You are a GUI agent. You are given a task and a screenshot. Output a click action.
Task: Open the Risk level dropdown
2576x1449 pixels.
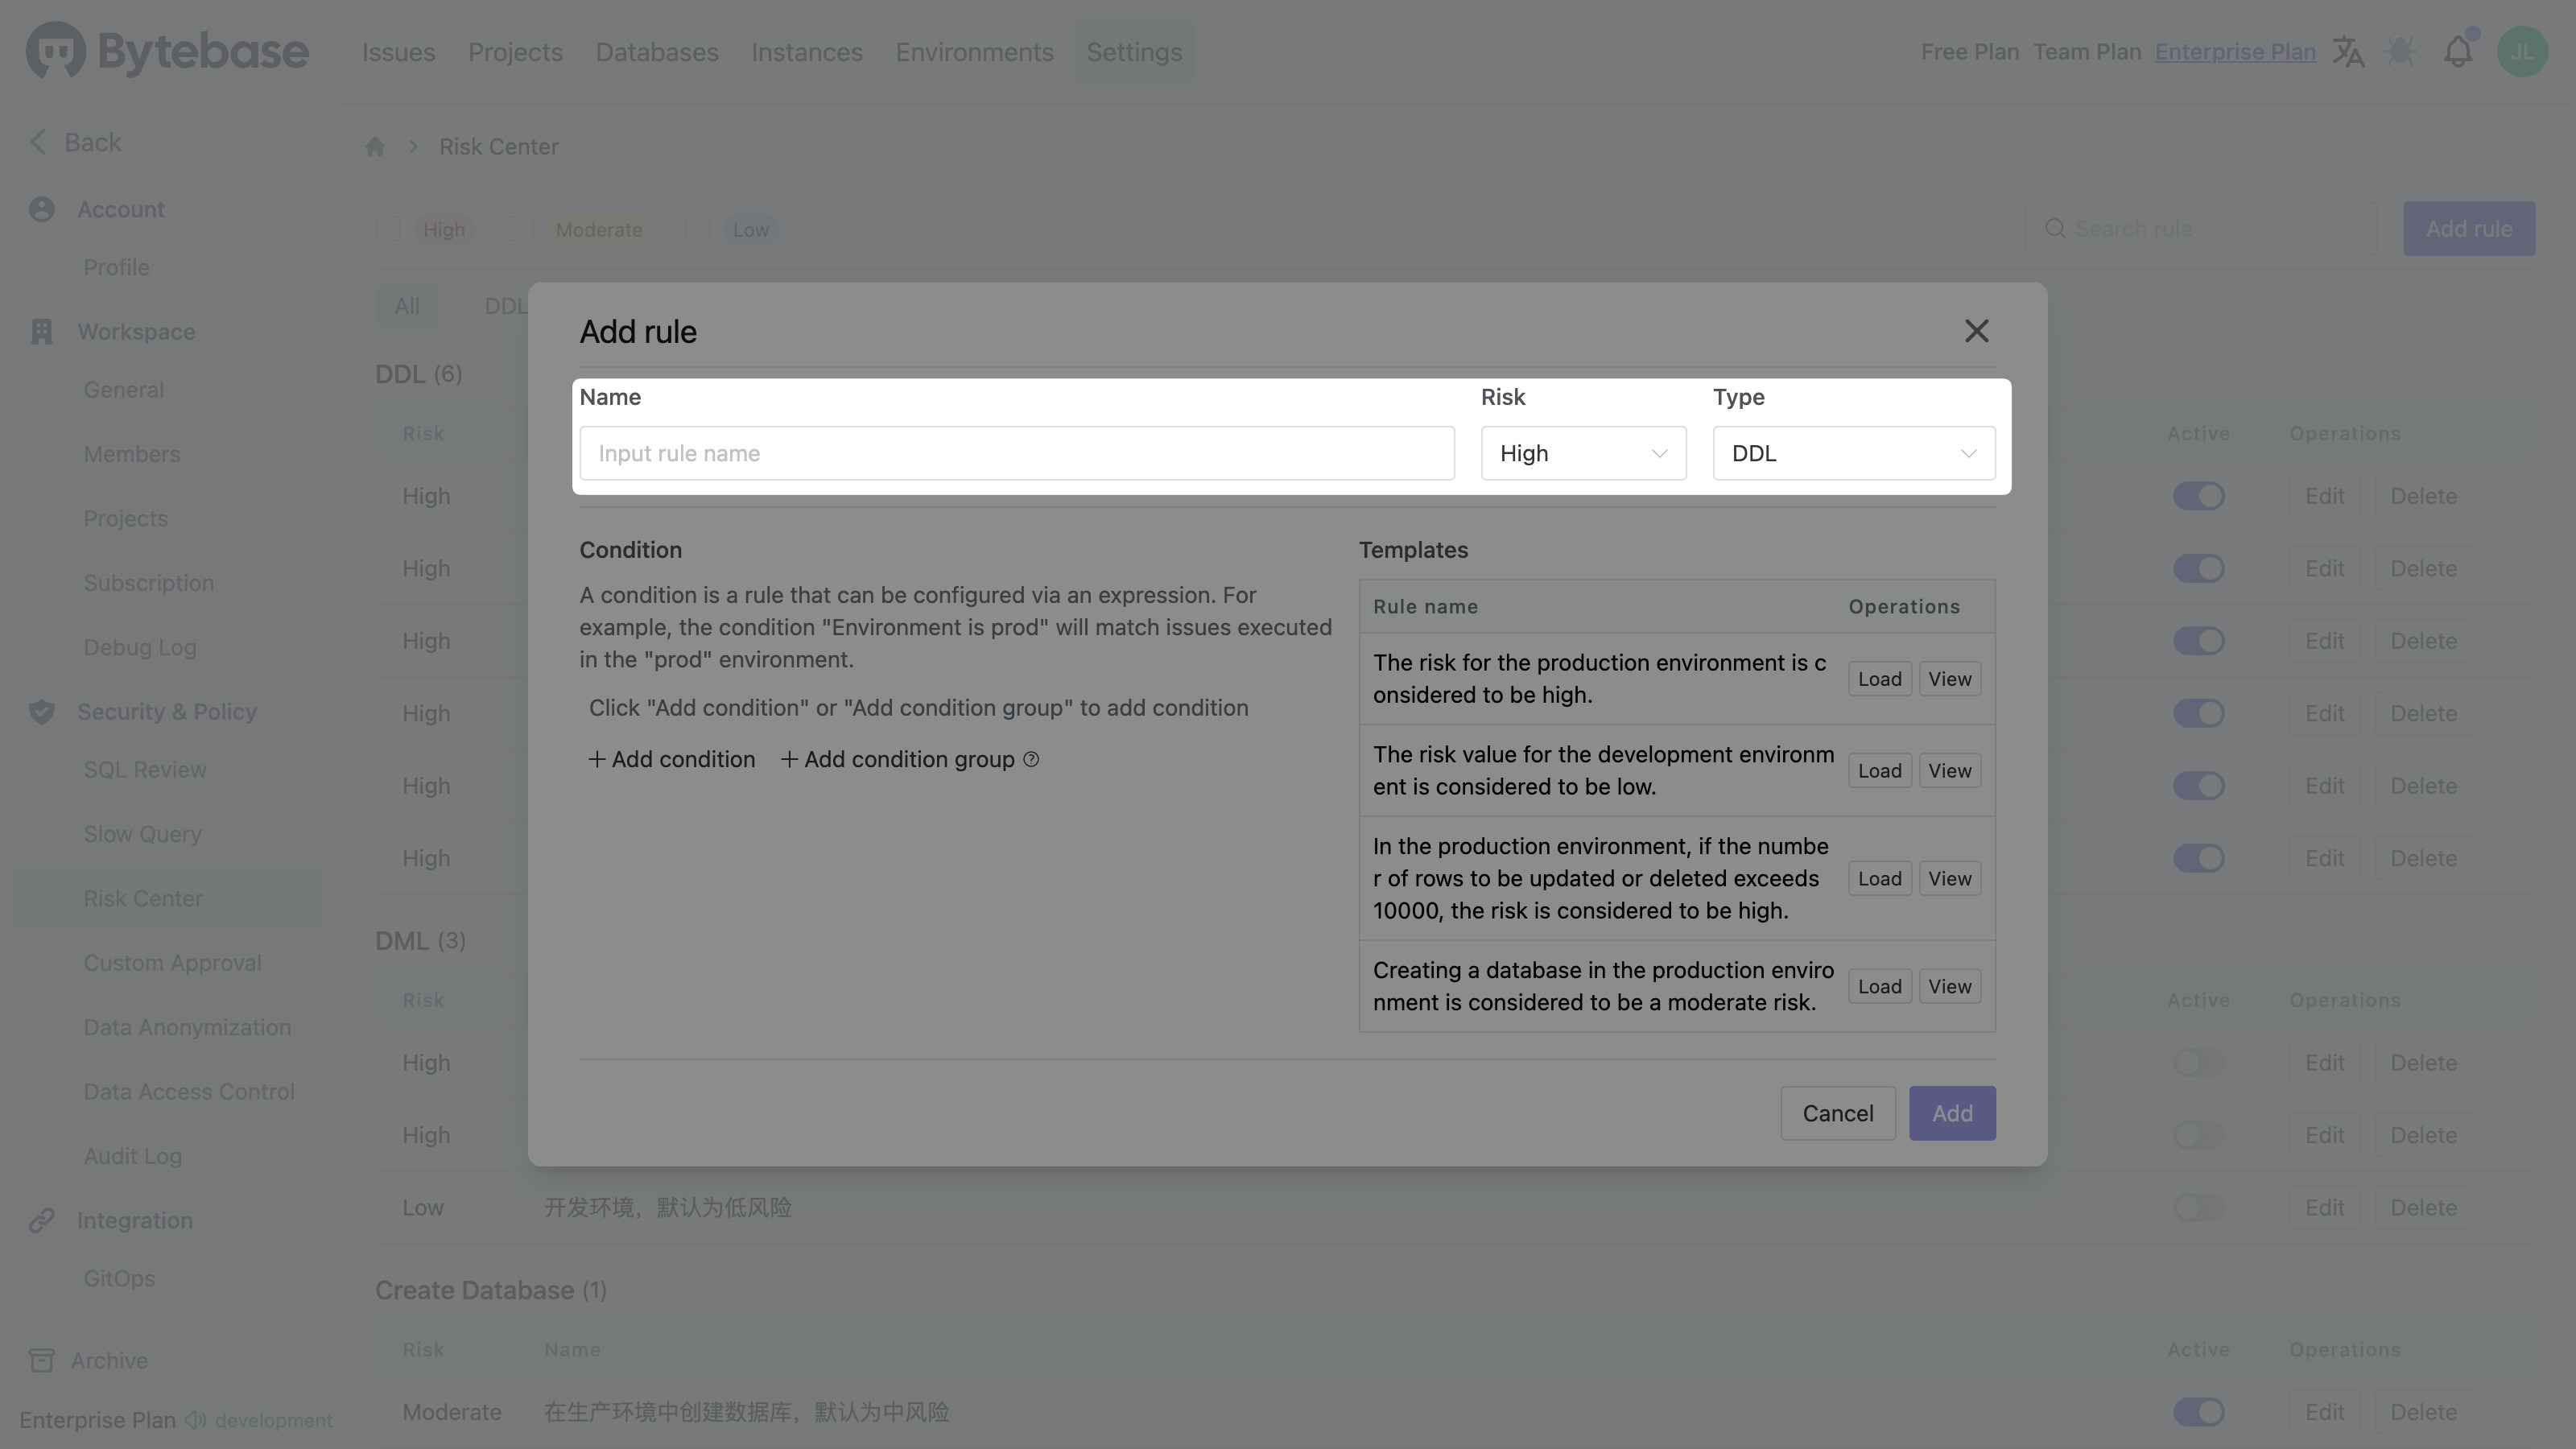(x=1583, y=454)
